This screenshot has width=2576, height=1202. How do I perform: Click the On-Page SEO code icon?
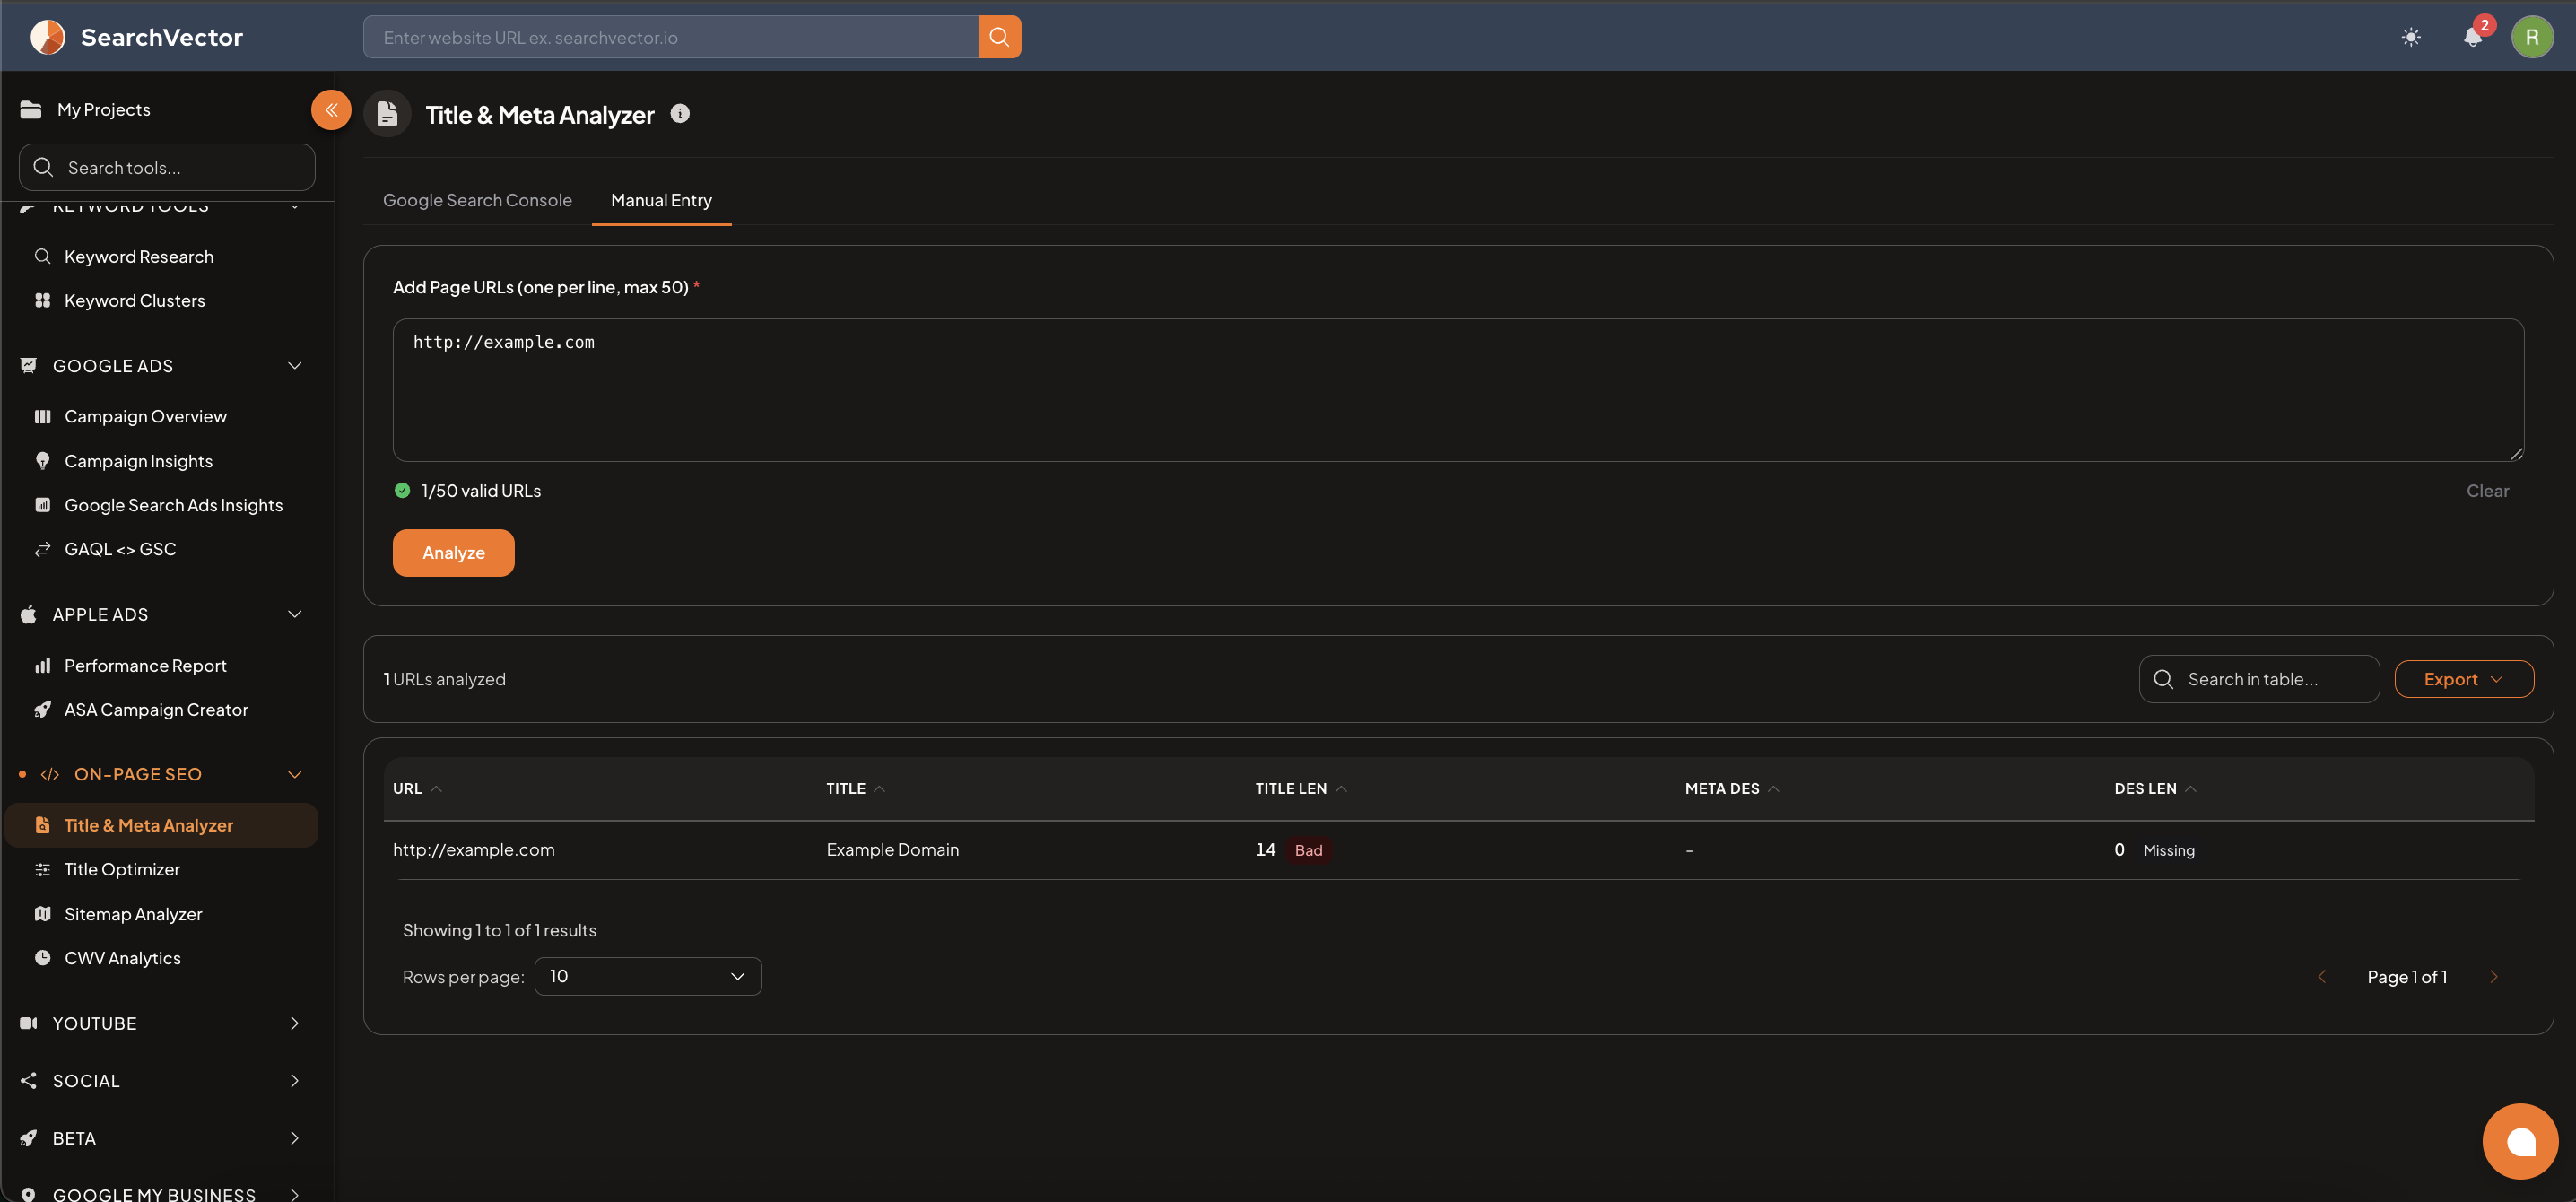pos(50,775)
